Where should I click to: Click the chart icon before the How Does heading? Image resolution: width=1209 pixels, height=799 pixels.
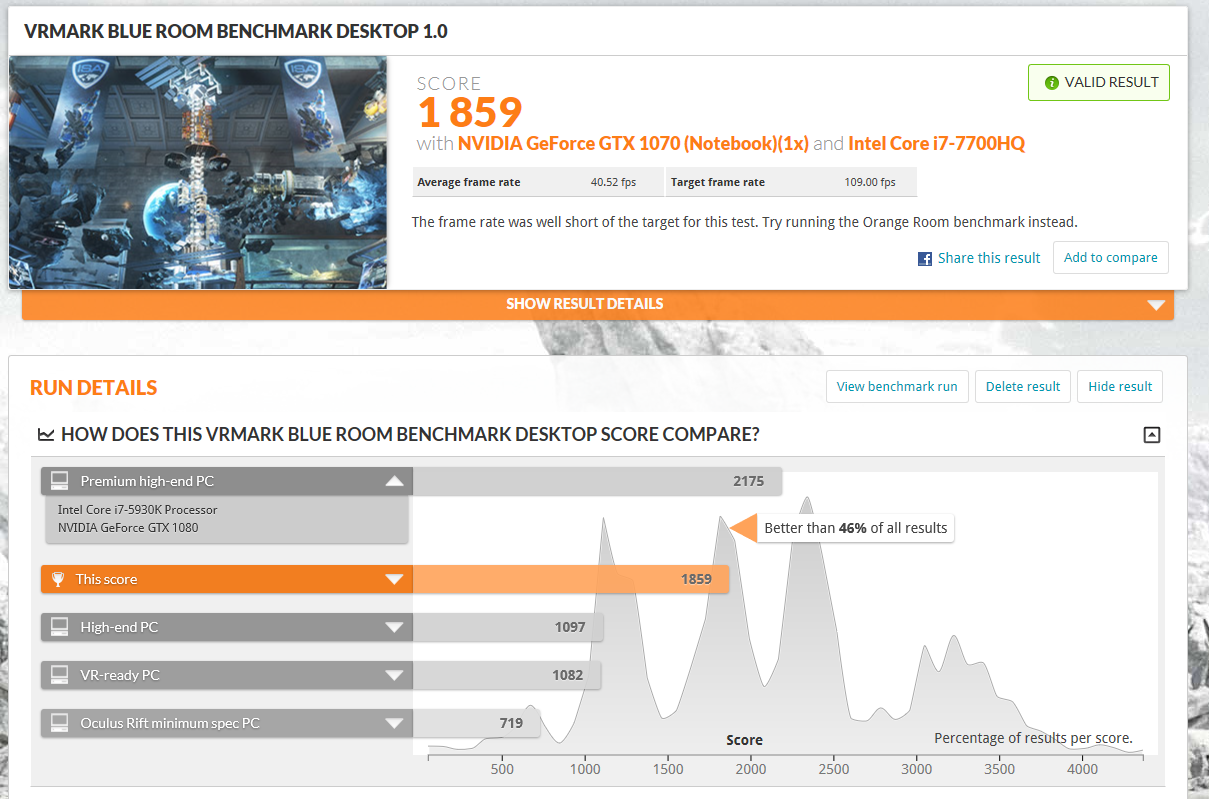[x=46, y=435]
